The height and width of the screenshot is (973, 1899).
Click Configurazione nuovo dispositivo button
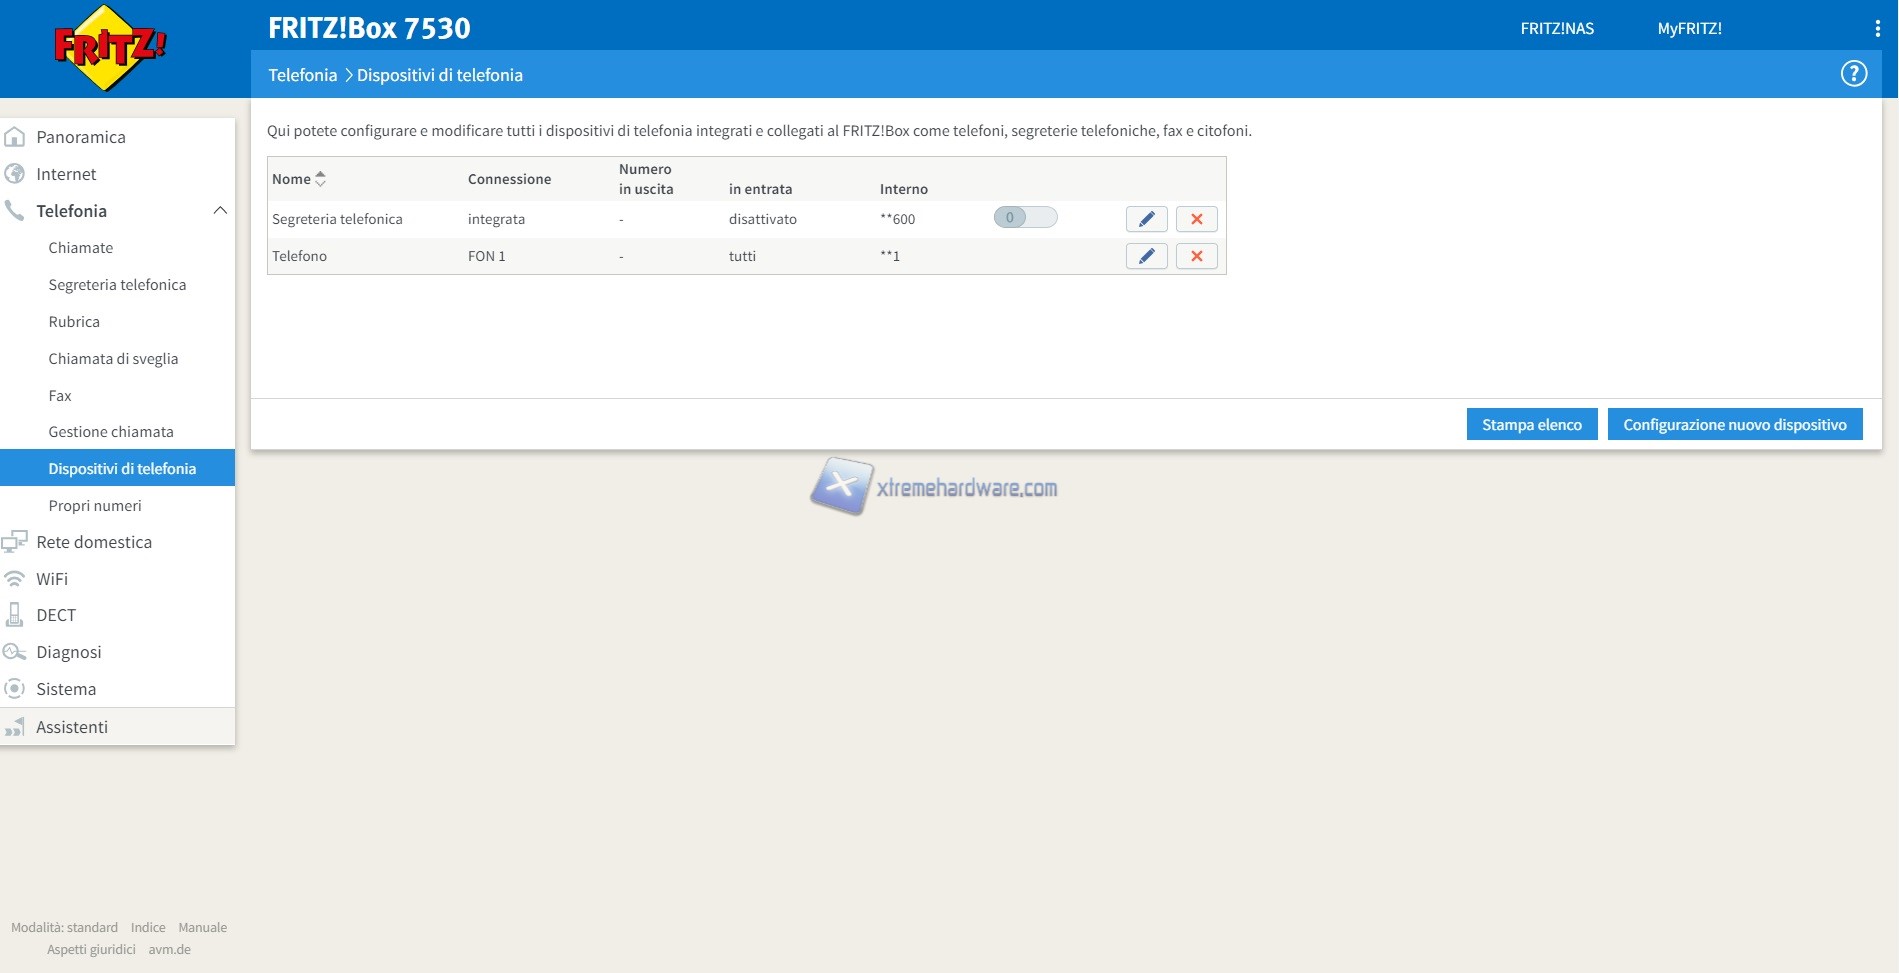[1734, 425]
